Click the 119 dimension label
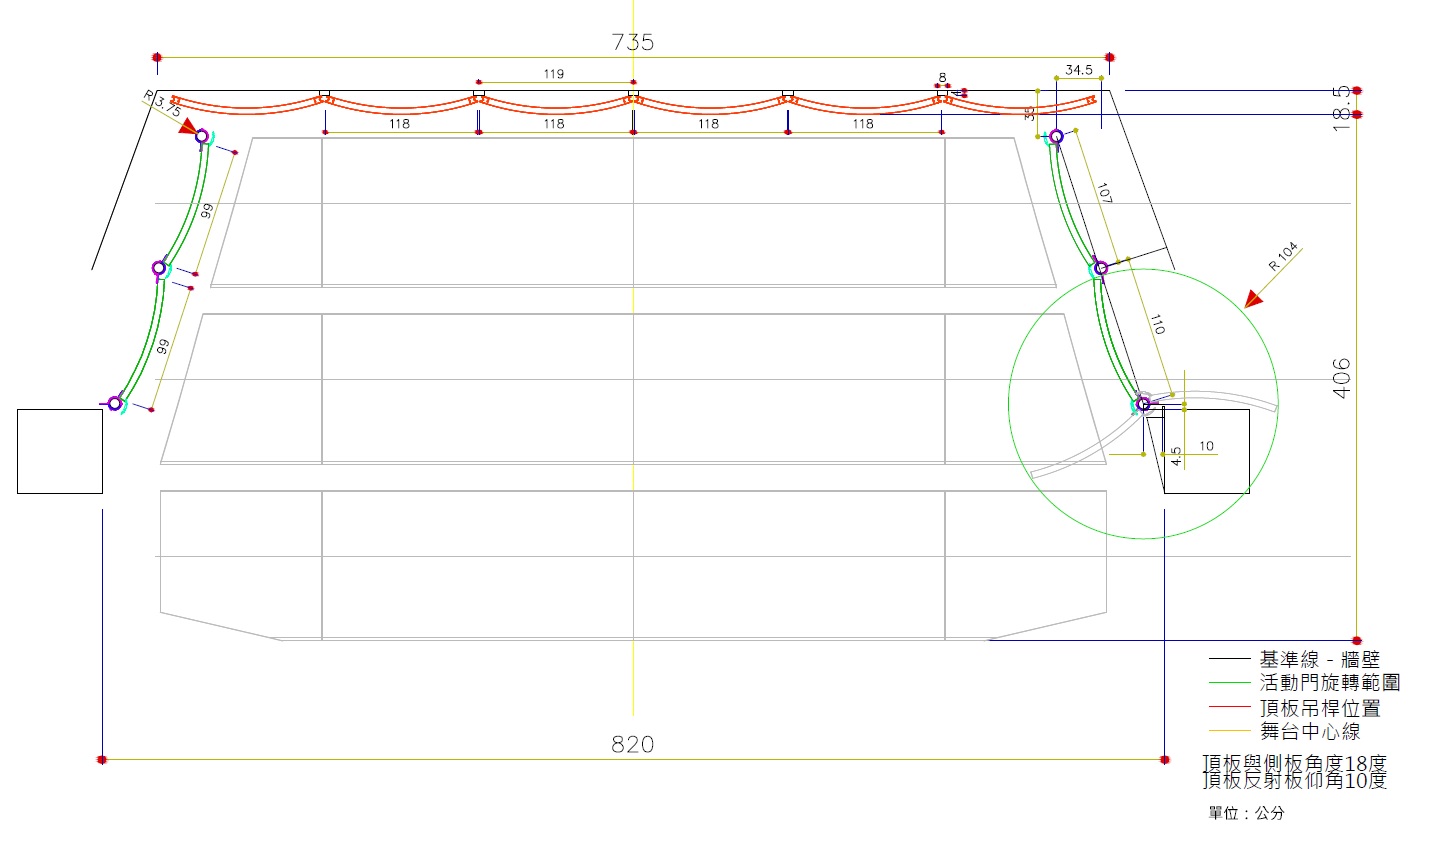Screen dimensions: 1439x842 [554, 74]
